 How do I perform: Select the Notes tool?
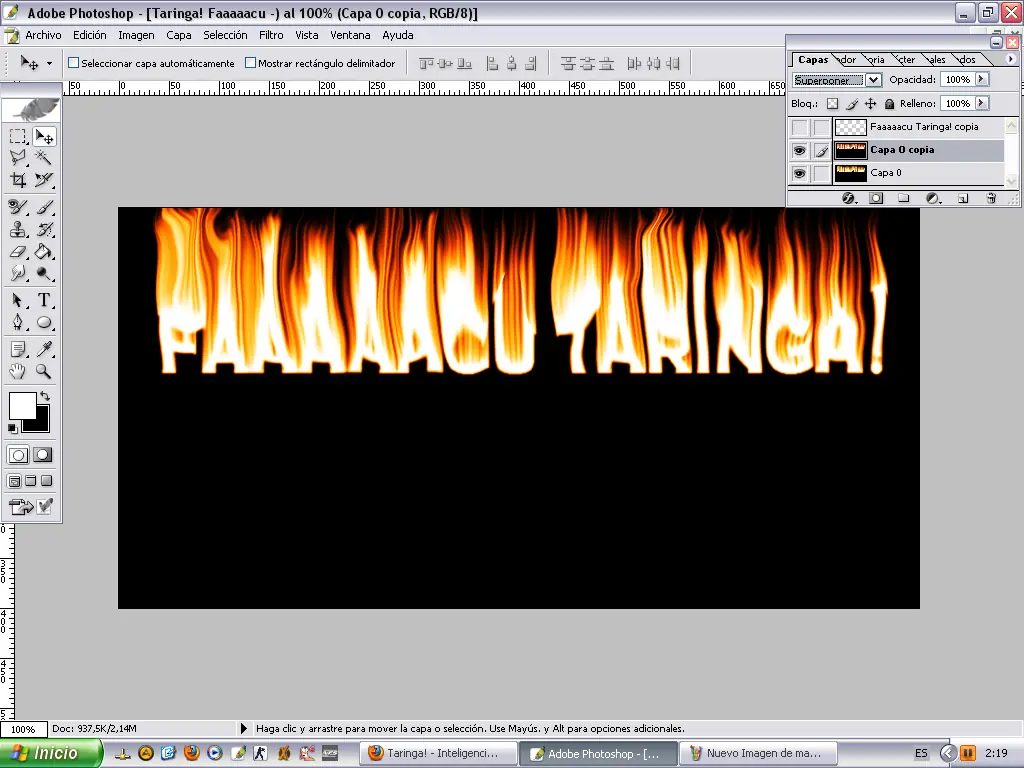[x=18, y=349]
